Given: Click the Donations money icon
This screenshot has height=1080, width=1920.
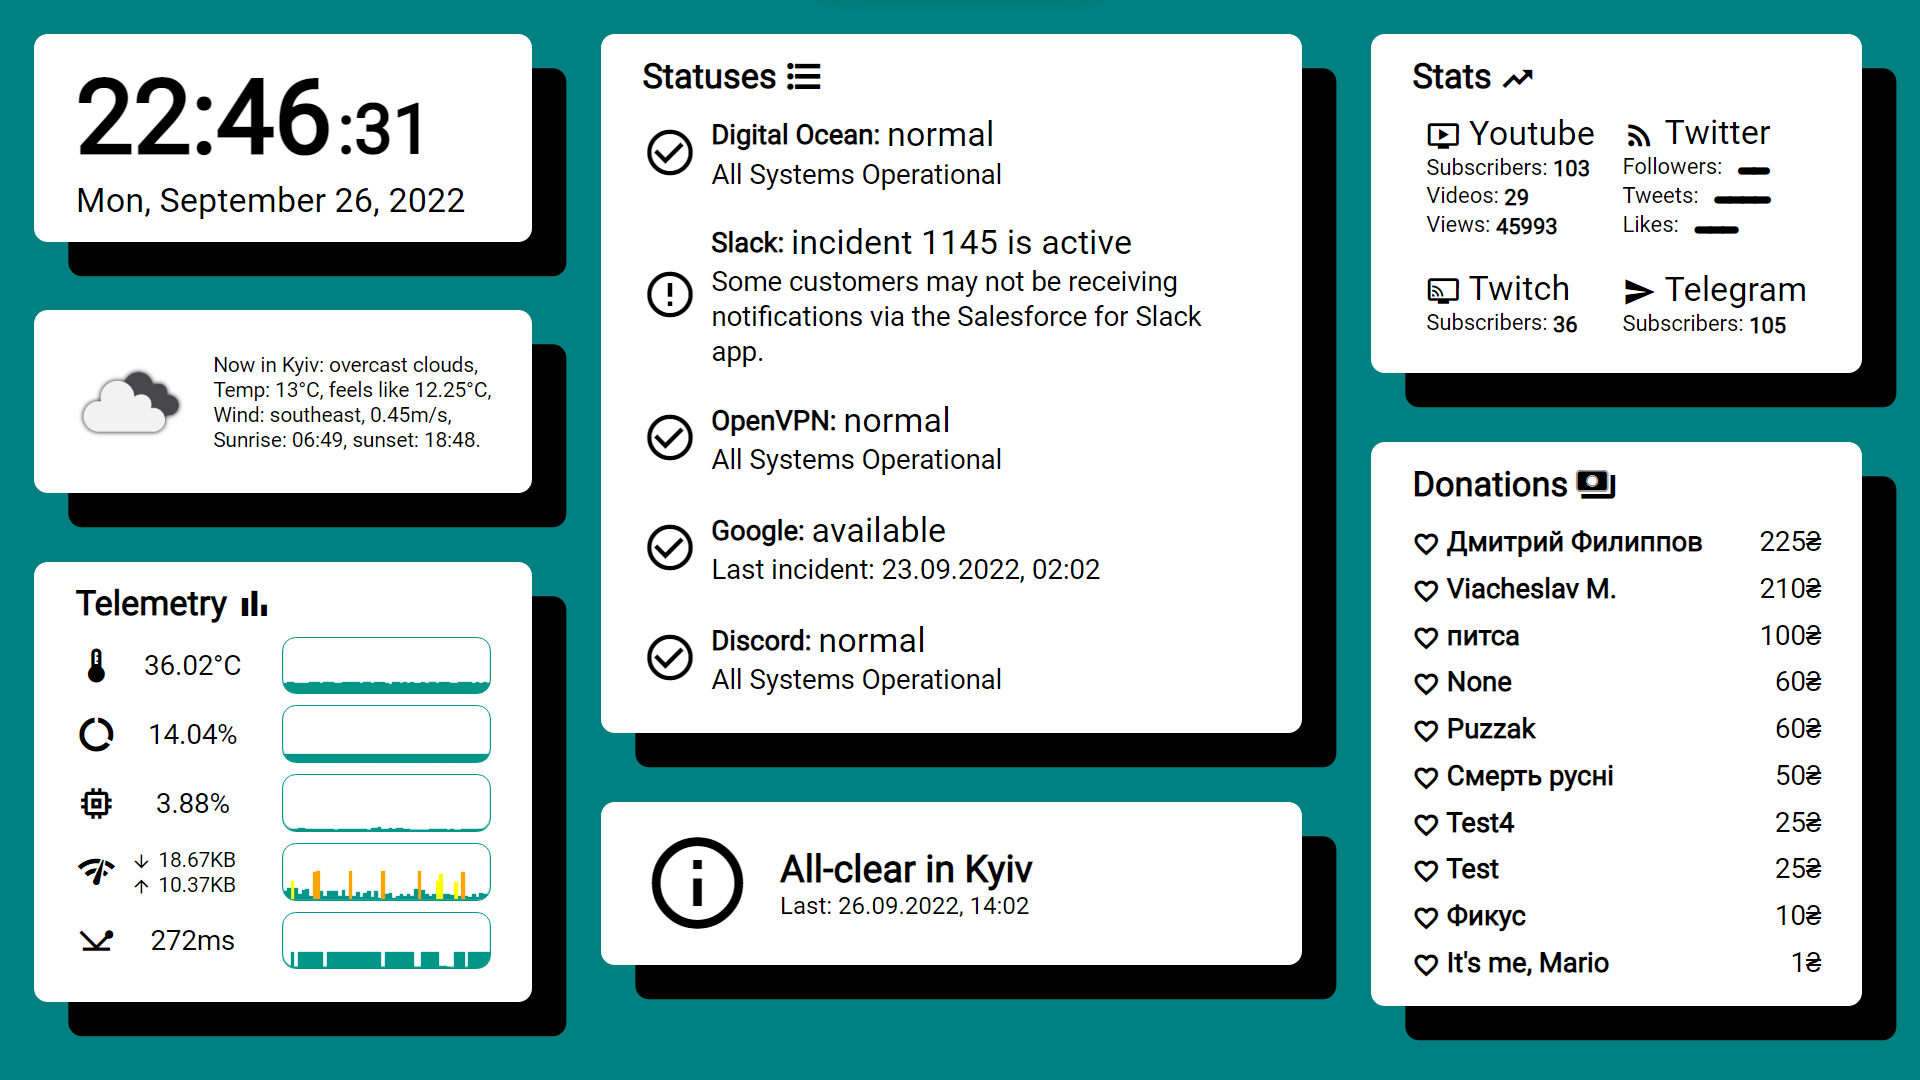Looking at the screenshot, I should point(1596,484).
